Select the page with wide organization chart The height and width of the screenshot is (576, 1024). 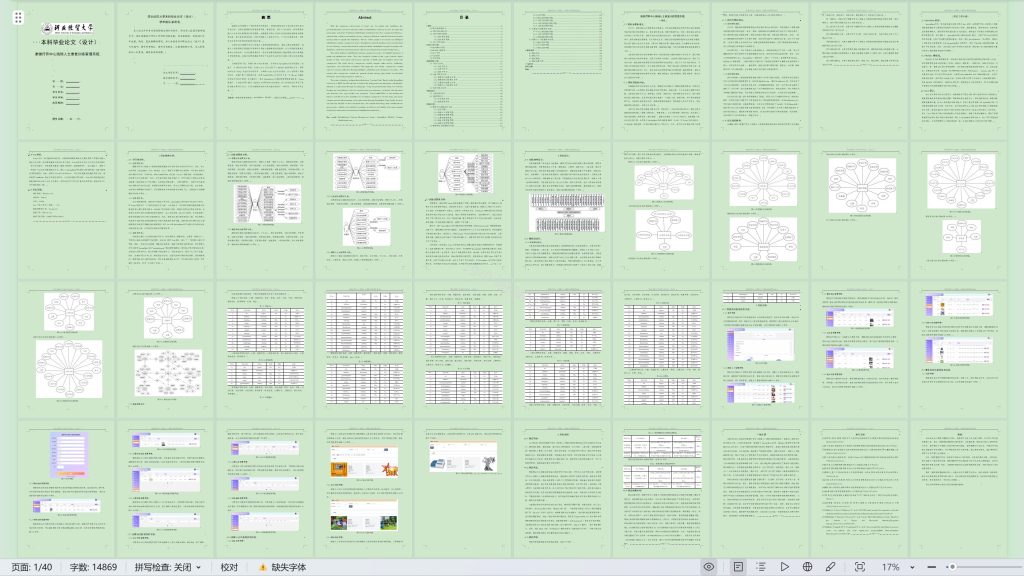tap(563, 211)
